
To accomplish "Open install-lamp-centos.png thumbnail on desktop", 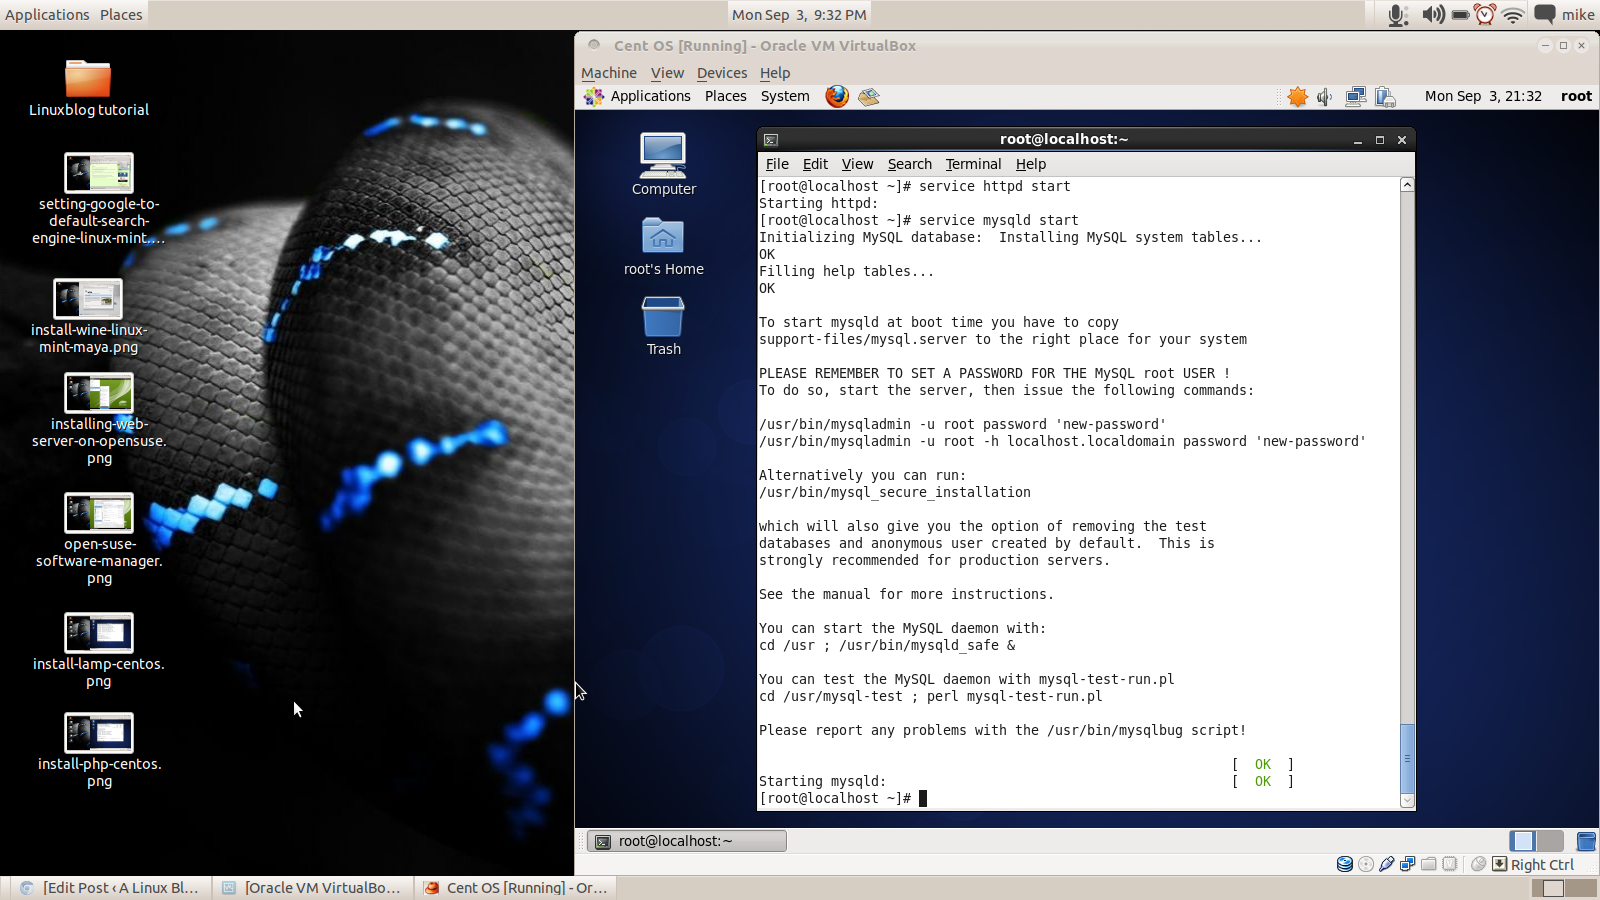I will (x=98, y=633).
